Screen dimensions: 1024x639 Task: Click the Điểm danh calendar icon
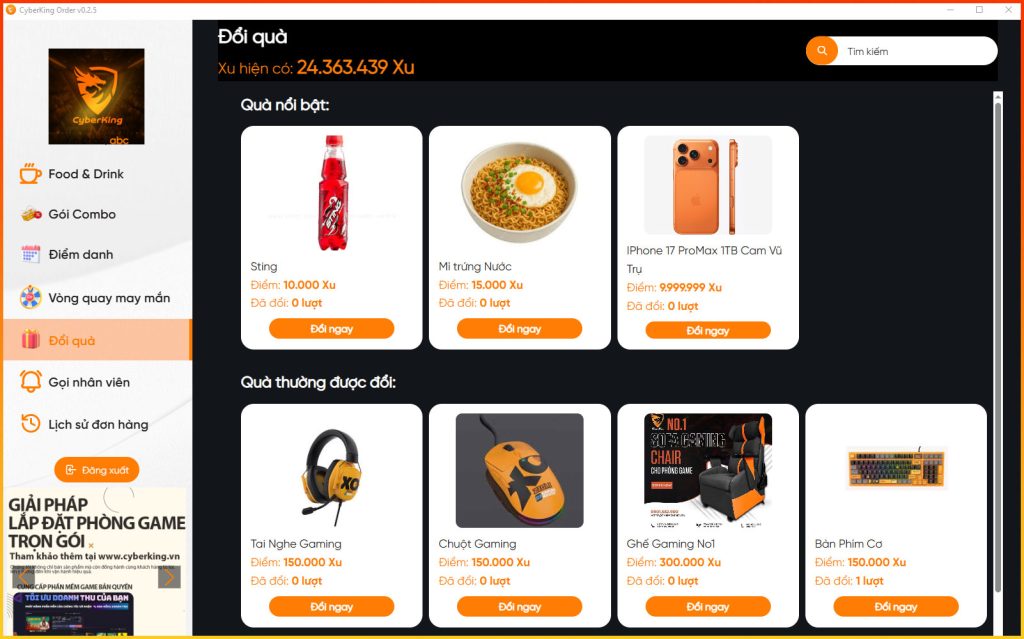pos(29,254)
